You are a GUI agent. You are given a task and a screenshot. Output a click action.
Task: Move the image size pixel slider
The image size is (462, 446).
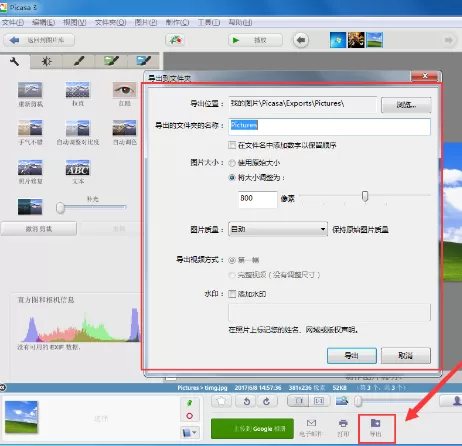[365, 196]
